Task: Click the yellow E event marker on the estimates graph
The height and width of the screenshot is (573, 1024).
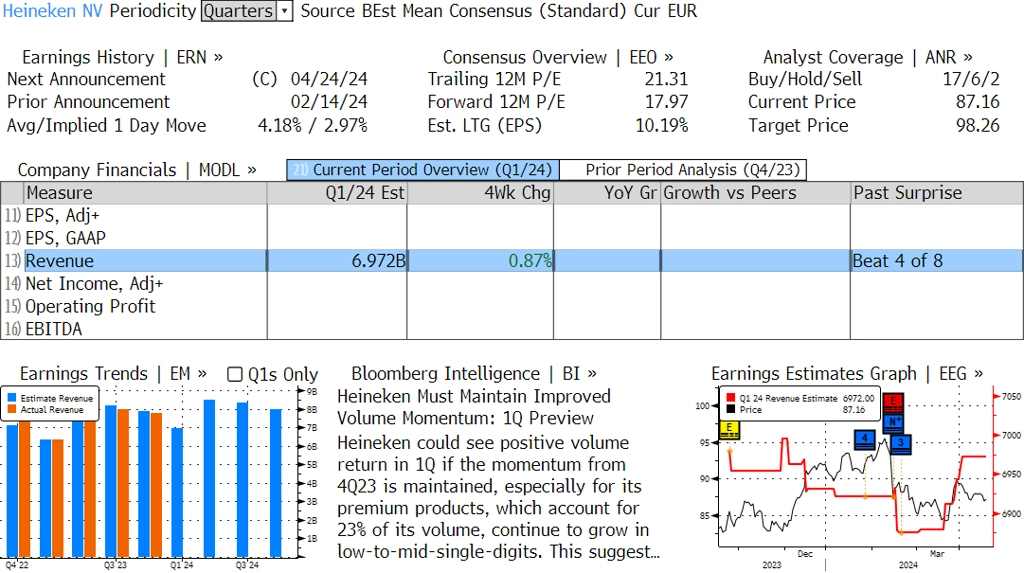Action: pos(729,429)
